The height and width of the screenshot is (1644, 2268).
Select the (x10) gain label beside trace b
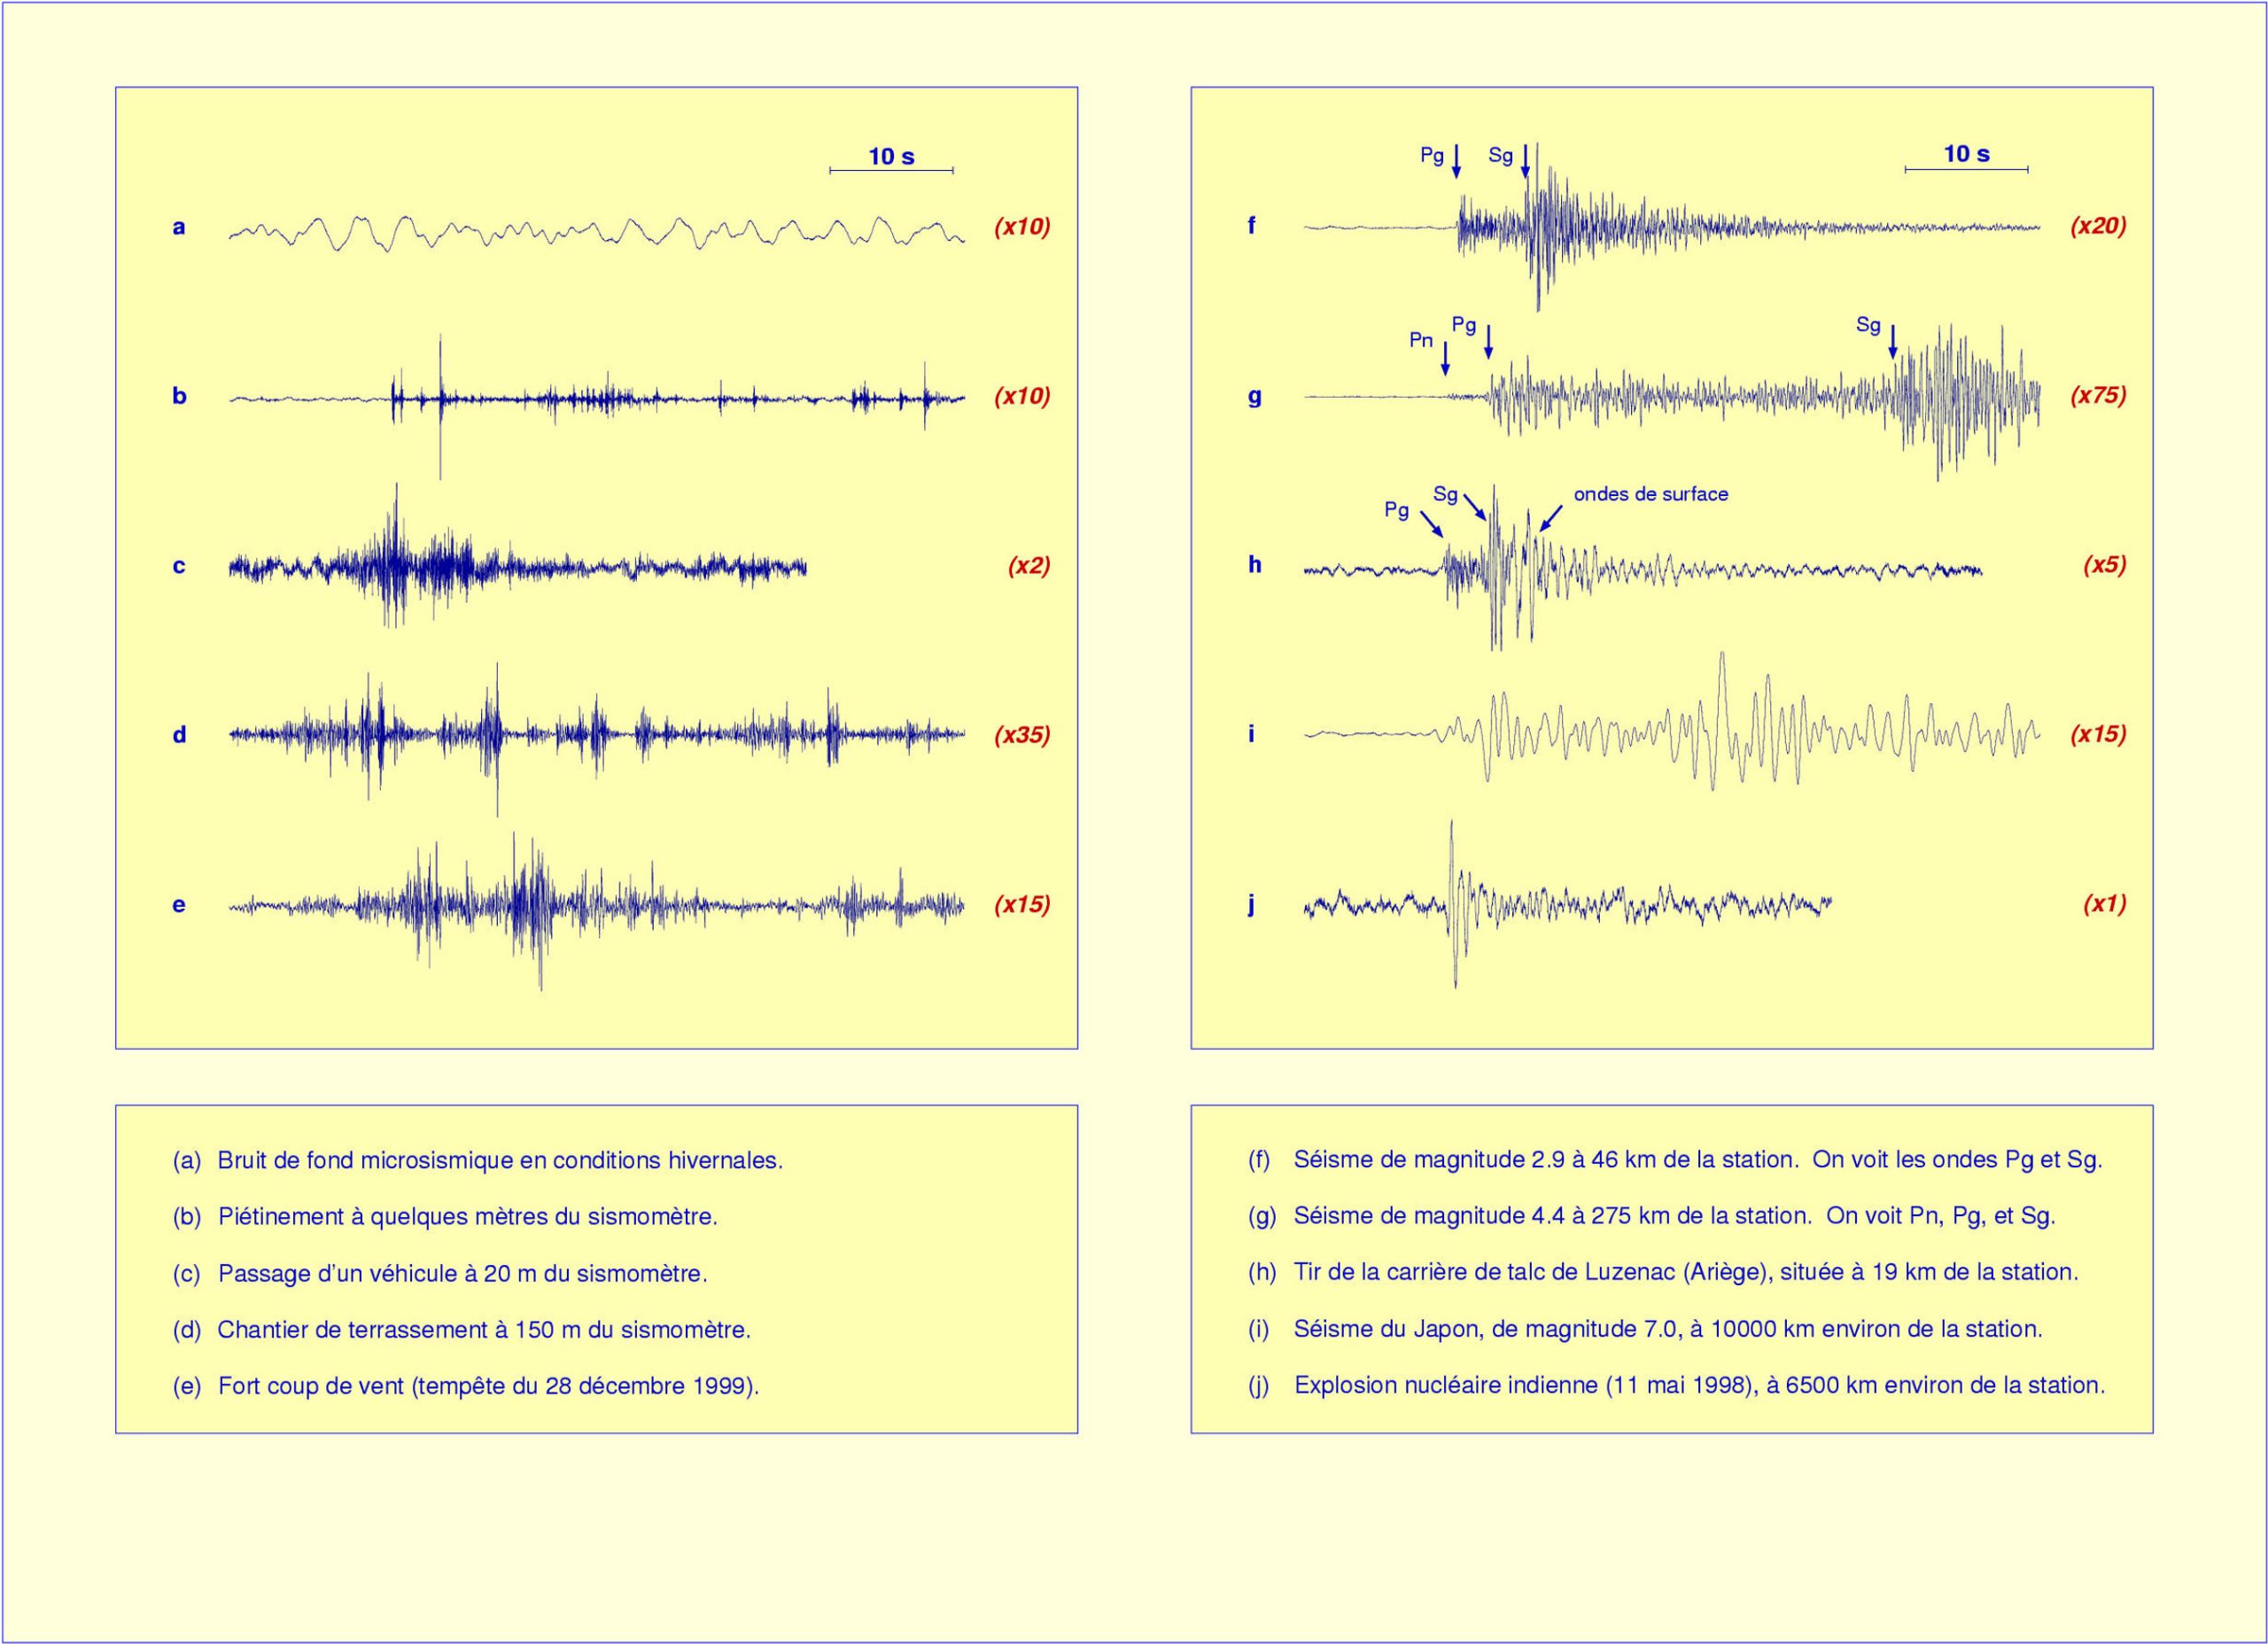click(x=1022, y=396)
